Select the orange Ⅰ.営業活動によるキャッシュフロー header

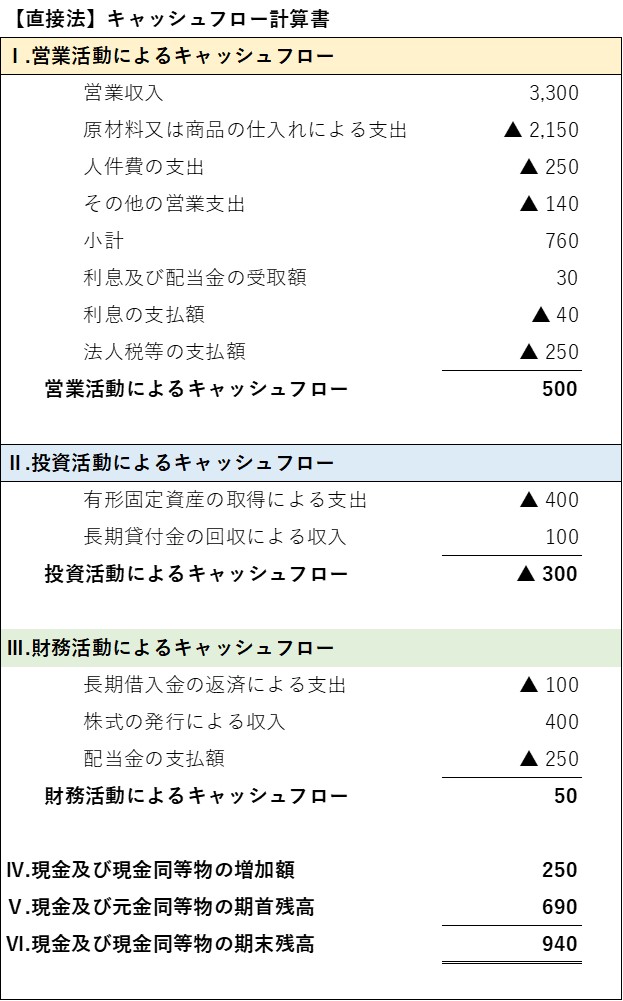[x=311, y=56]
